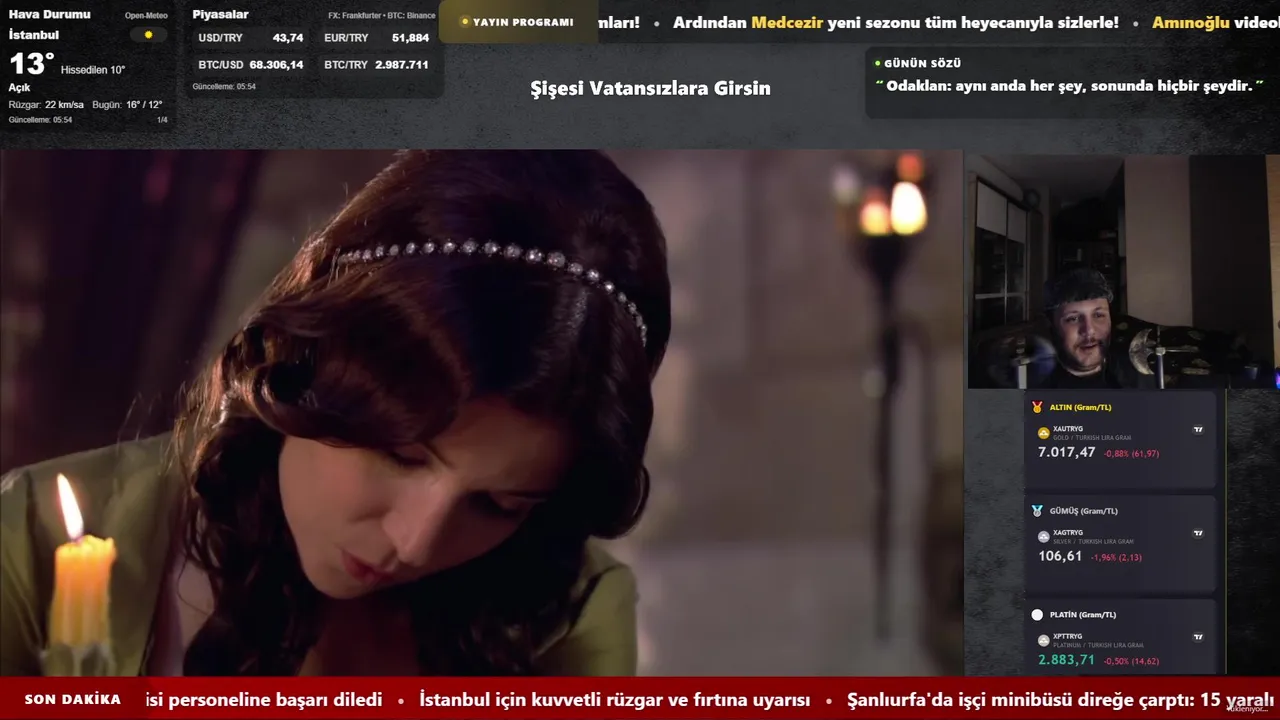Viewport: 1280px width, 720px height.
Task: Click the Hissedilen 10° text
Action: [x=93, y=70]
